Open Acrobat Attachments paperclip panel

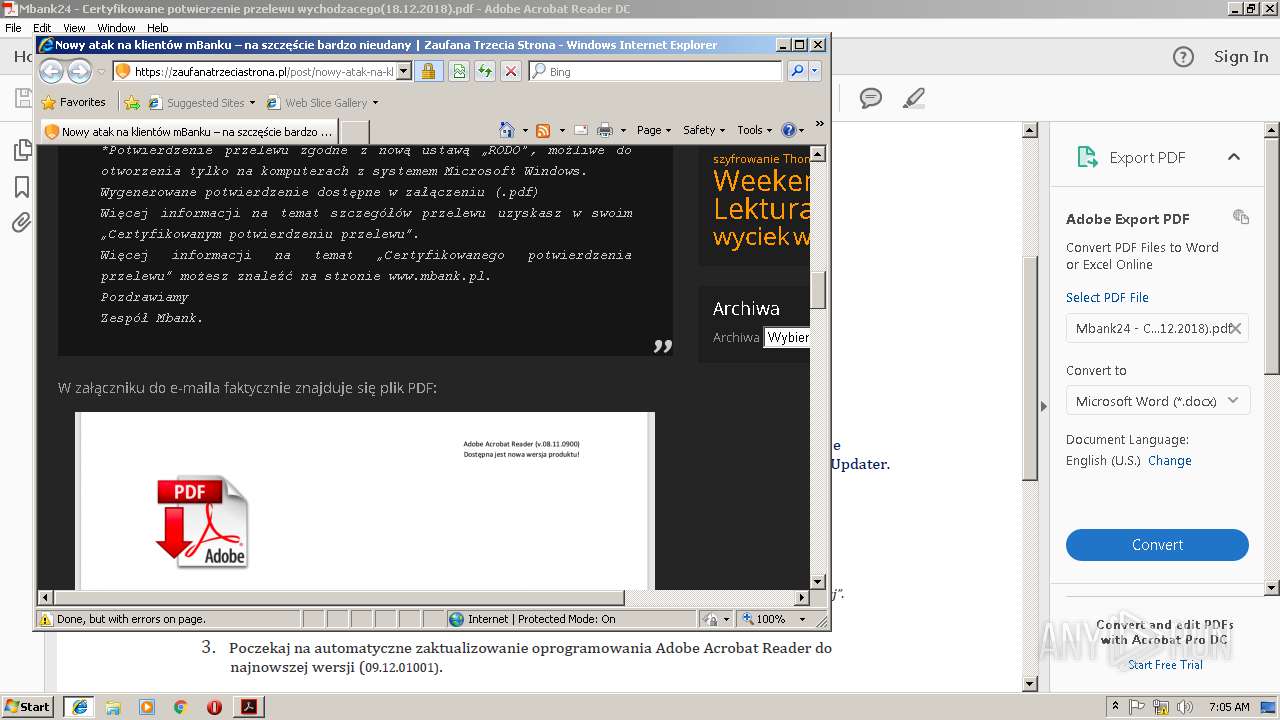[21, 223]
